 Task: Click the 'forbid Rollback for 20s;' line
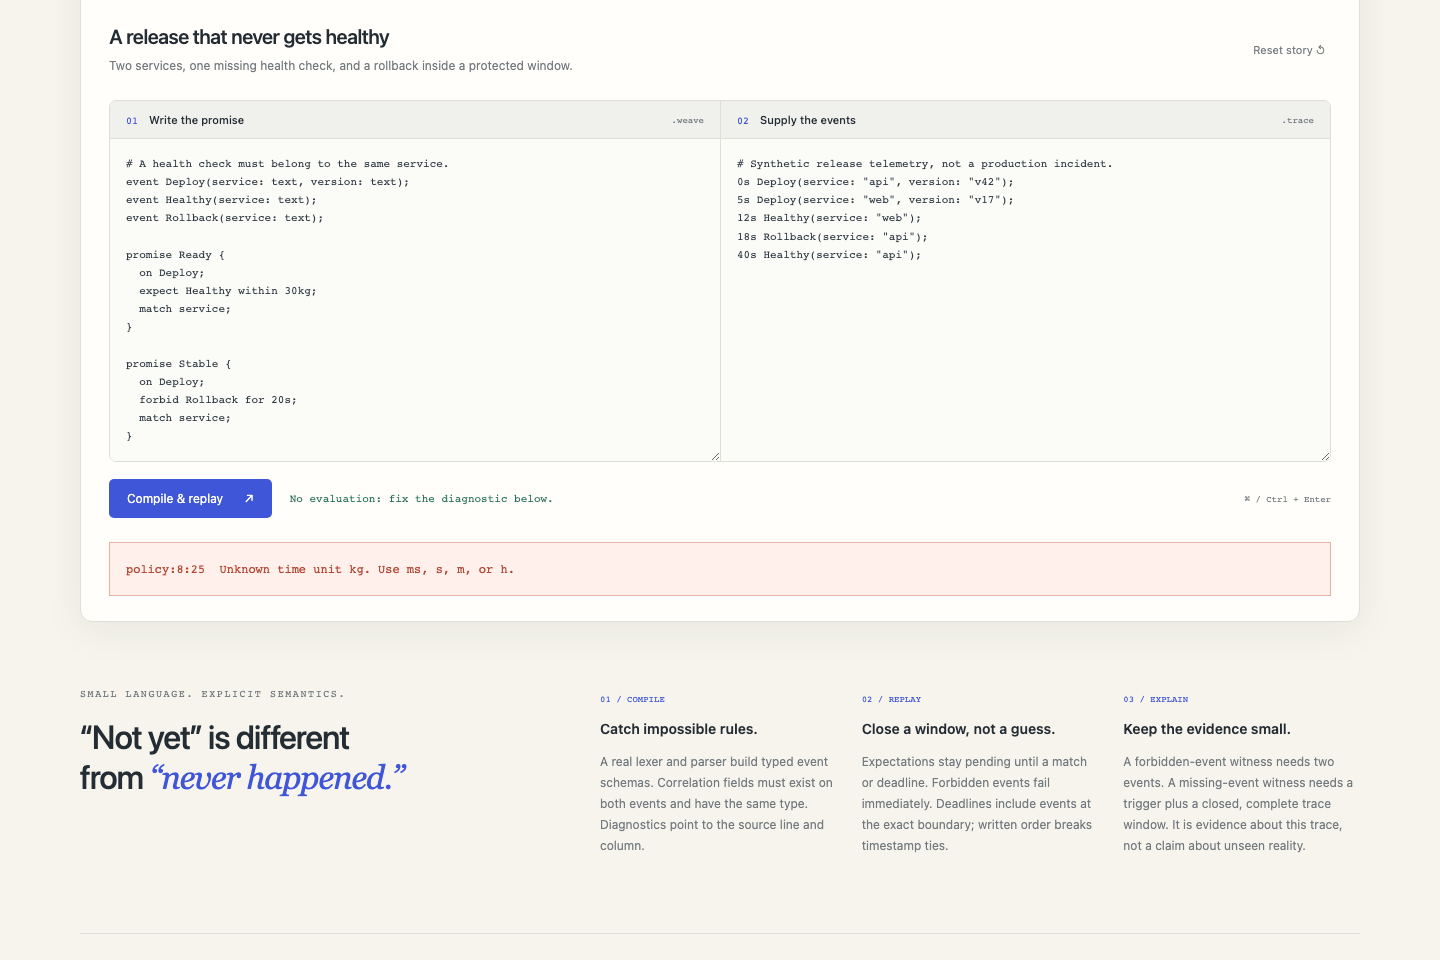click(218, 400)
